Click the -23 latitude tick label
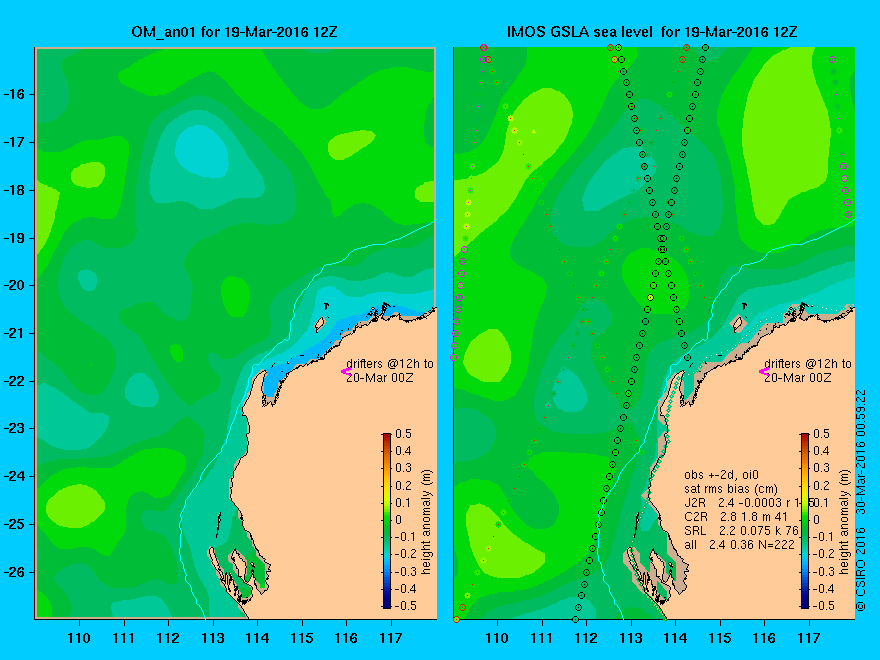The width and height of the screenshot is (880, 660). click(15, 429)
